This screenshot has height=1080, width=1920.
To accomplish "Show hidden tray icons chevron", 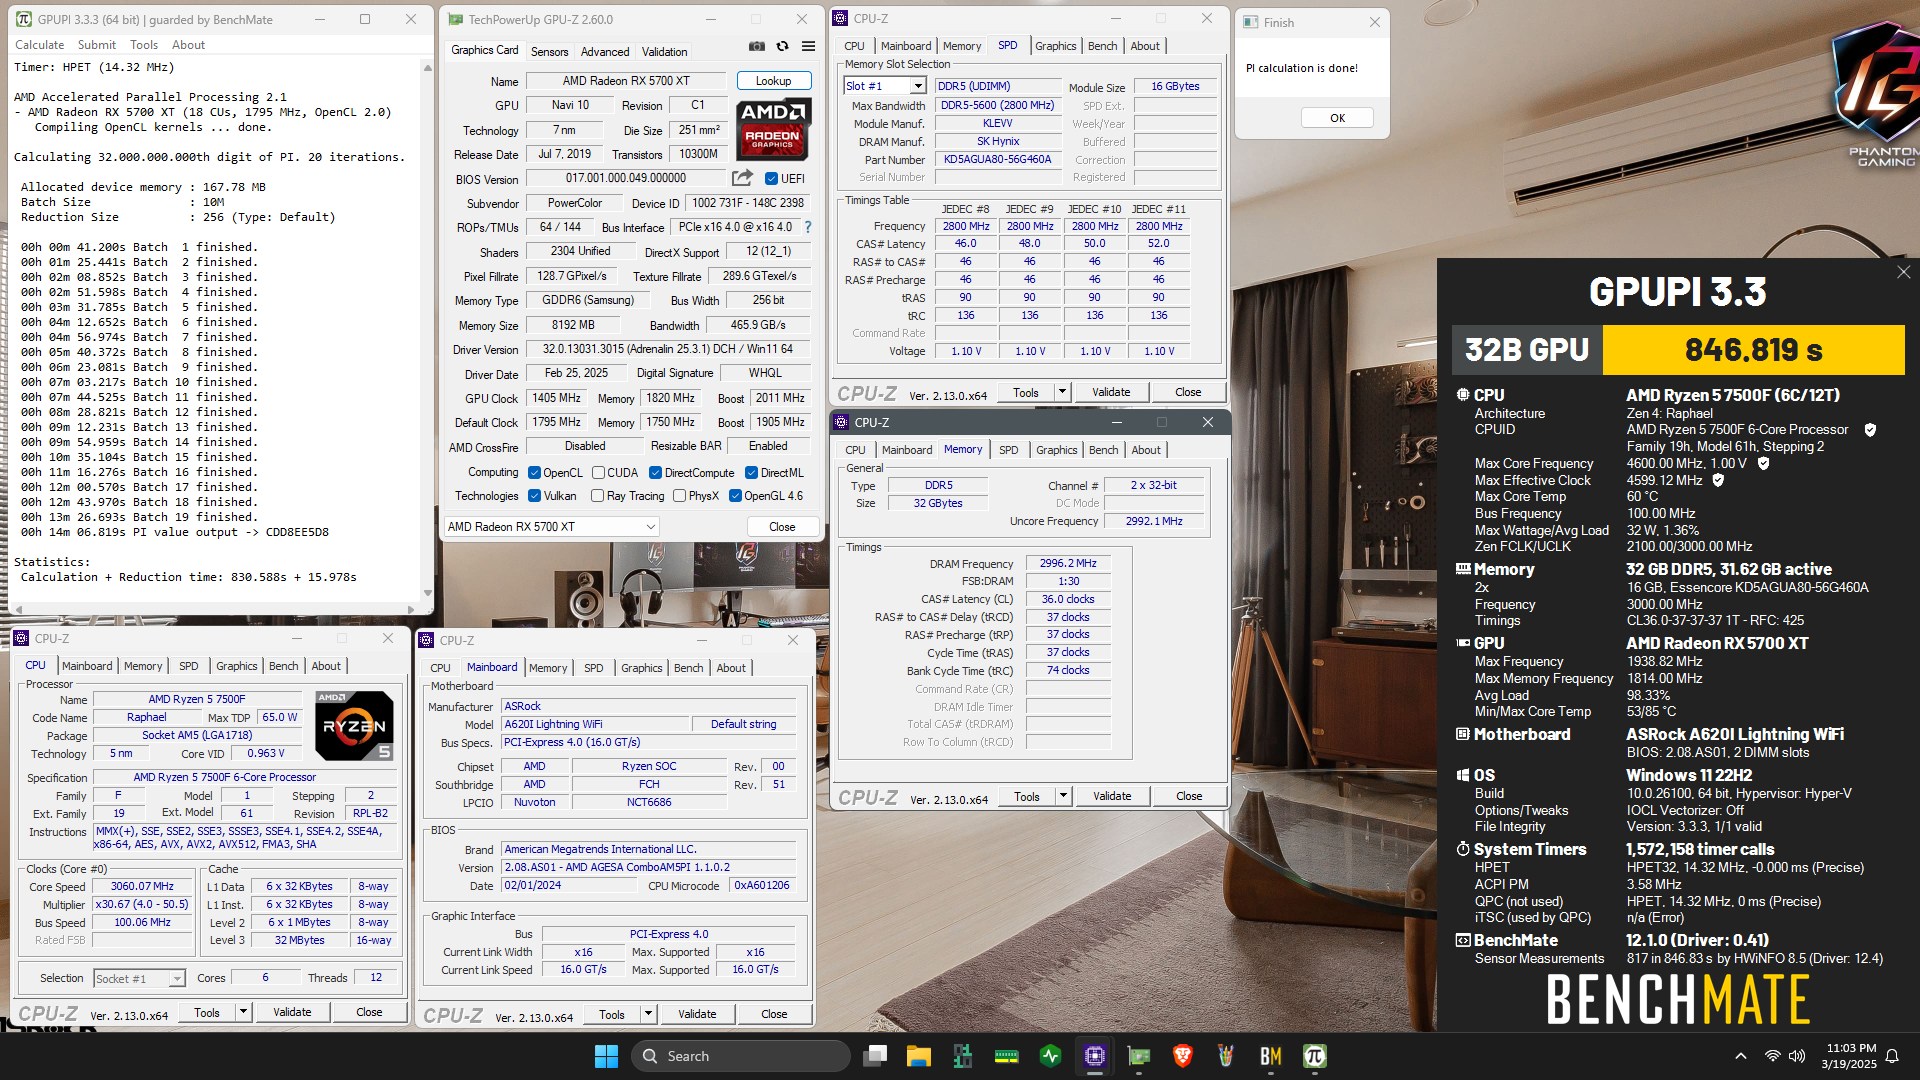I will [1741, 1056].
